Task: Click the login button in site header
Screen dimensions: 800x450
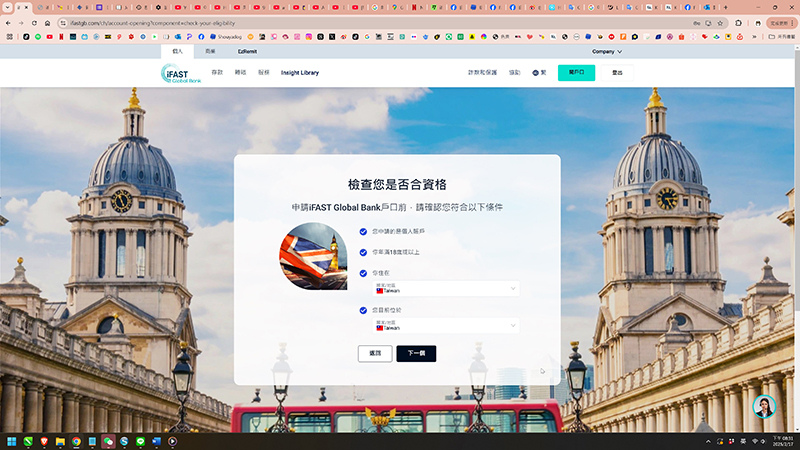Action: [617, 73]
